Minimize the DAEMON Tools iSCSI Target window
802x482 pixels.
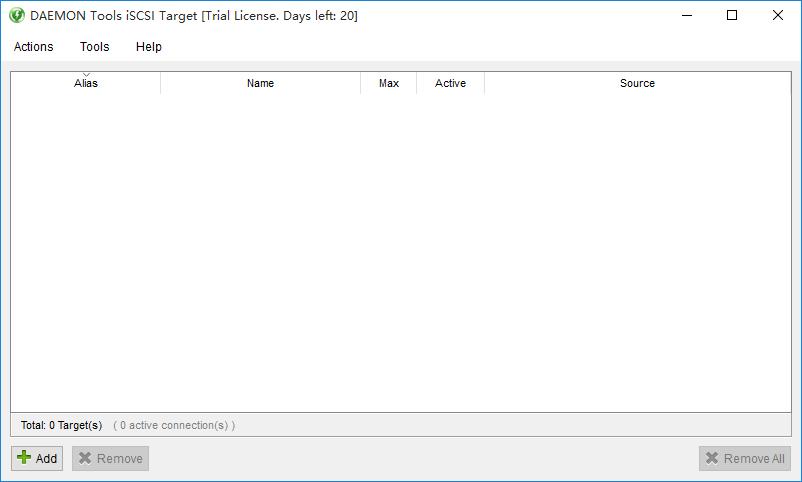click(x=687, y=15)
